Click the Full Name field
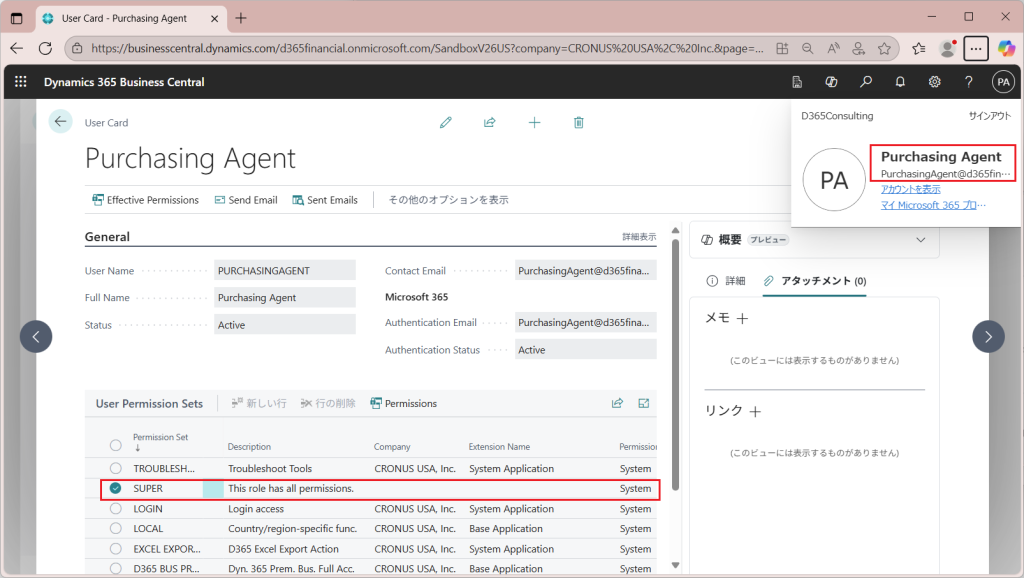The height and width of the screenshot is (578, 1024). coord(285,297)
